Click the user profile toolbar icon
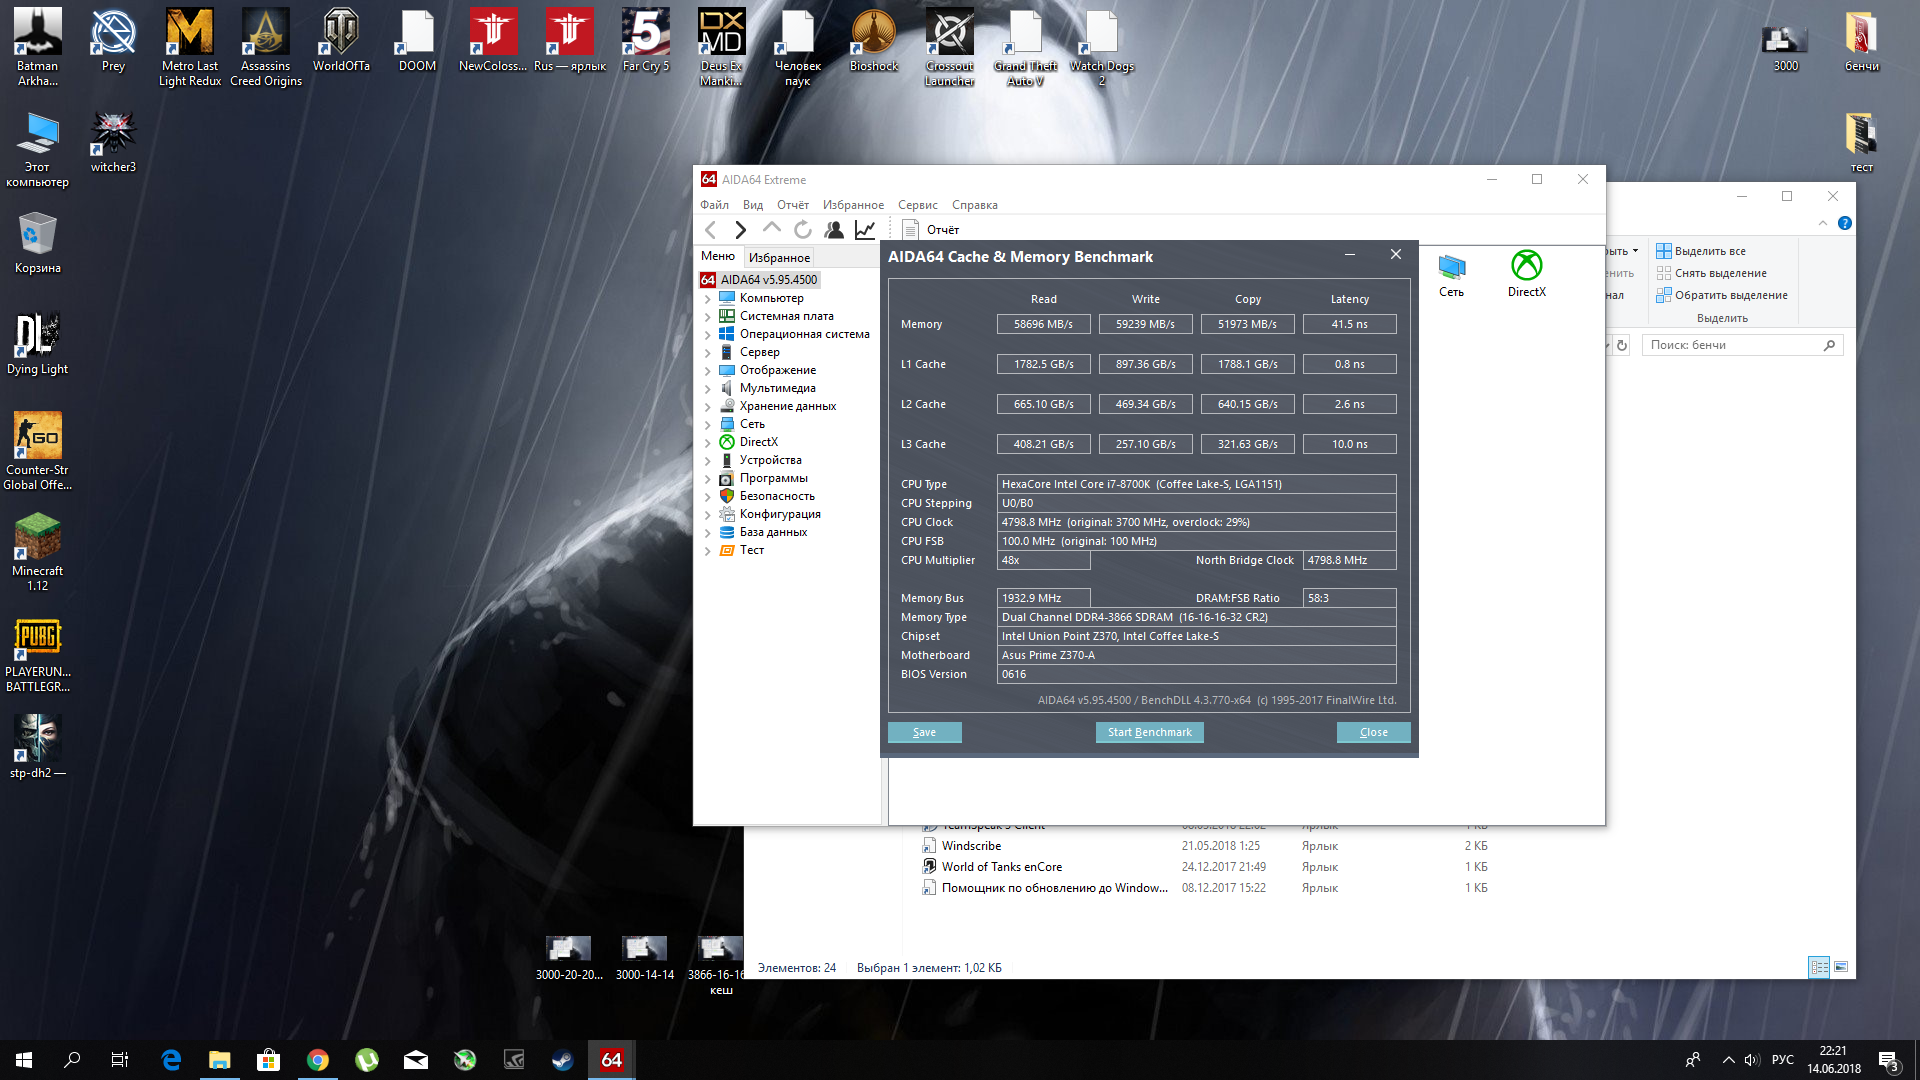1920x1080 pixels. 833,230
